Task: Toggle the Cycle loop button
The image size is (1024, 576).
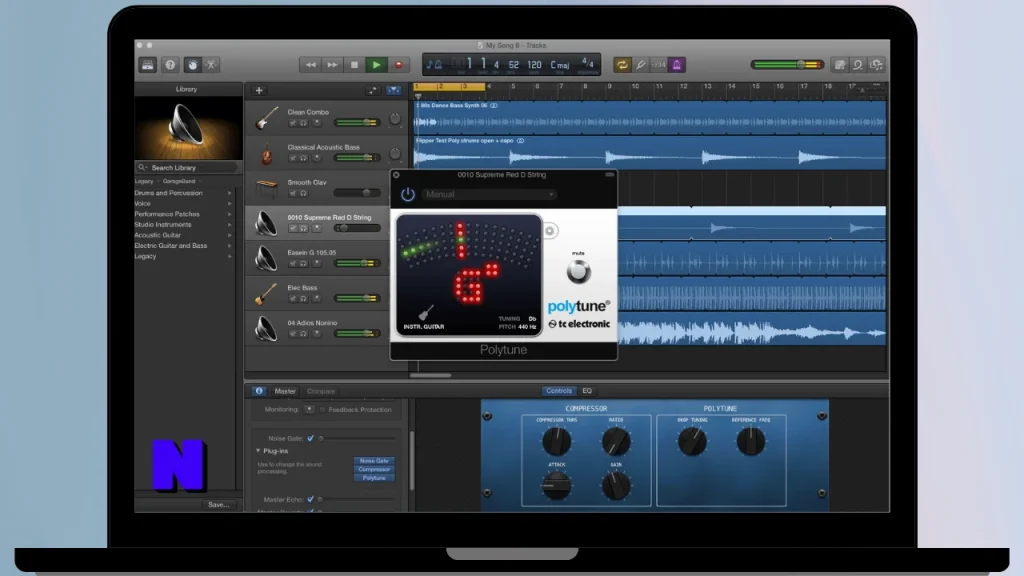Action: click(622, 65)
